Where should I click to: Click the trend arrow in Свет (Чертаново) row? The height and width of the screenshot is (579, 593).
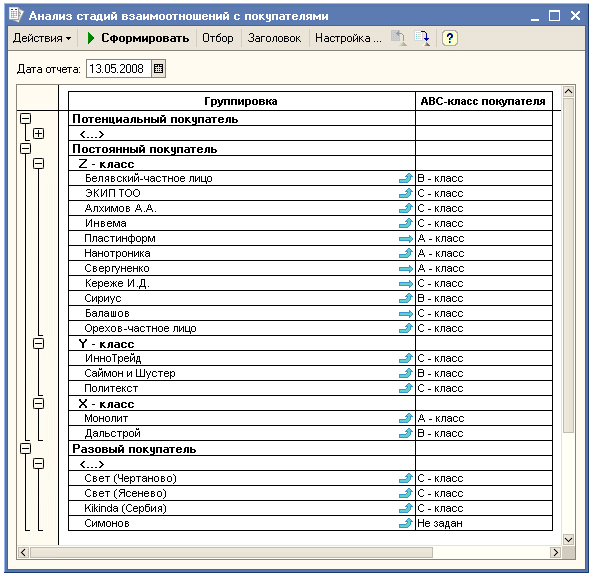(x=406, y=478)
